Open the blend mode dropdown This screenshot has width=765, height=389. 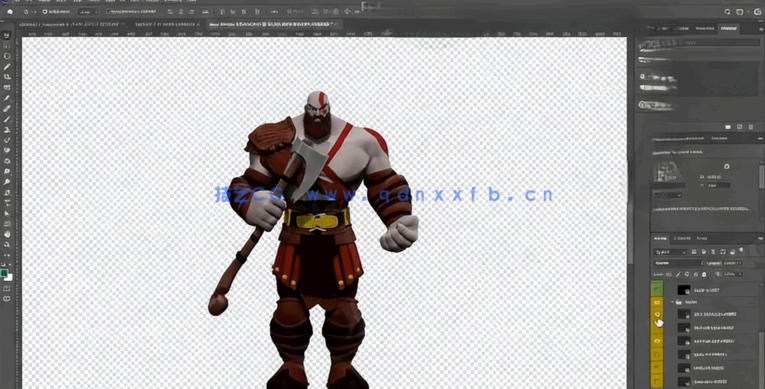pyautogui.click(x=678, y=263)
